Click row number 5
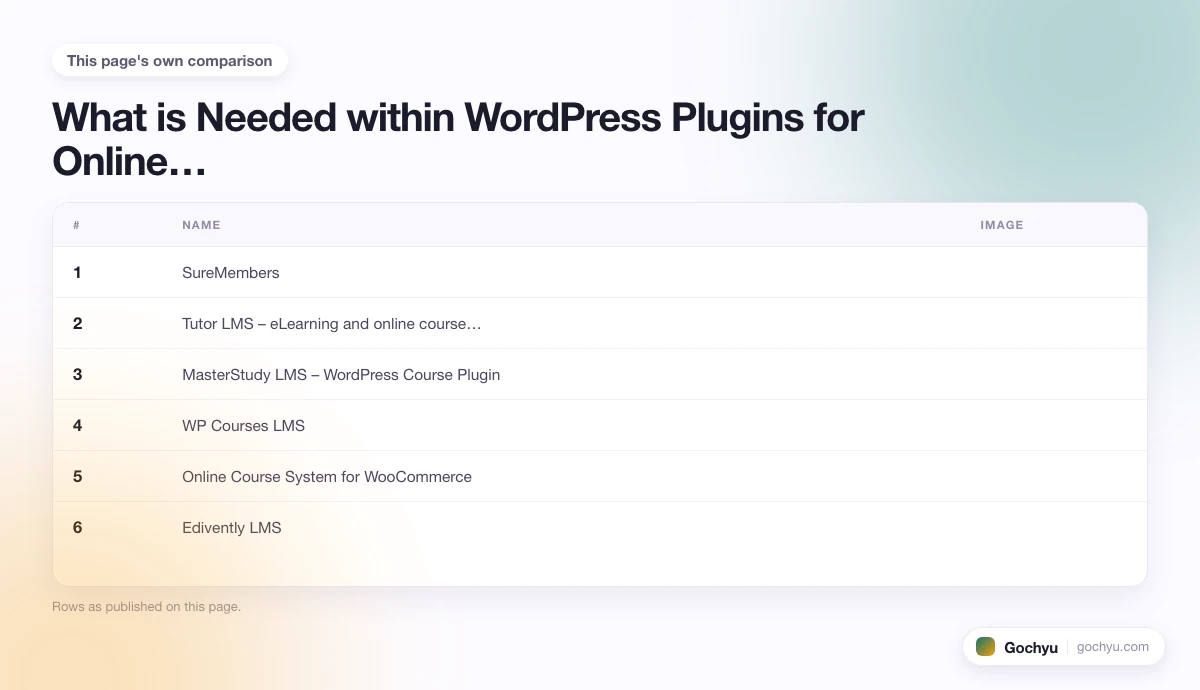Image resolution: width=1200 pixels, height=690 pixels. point(77,476)
